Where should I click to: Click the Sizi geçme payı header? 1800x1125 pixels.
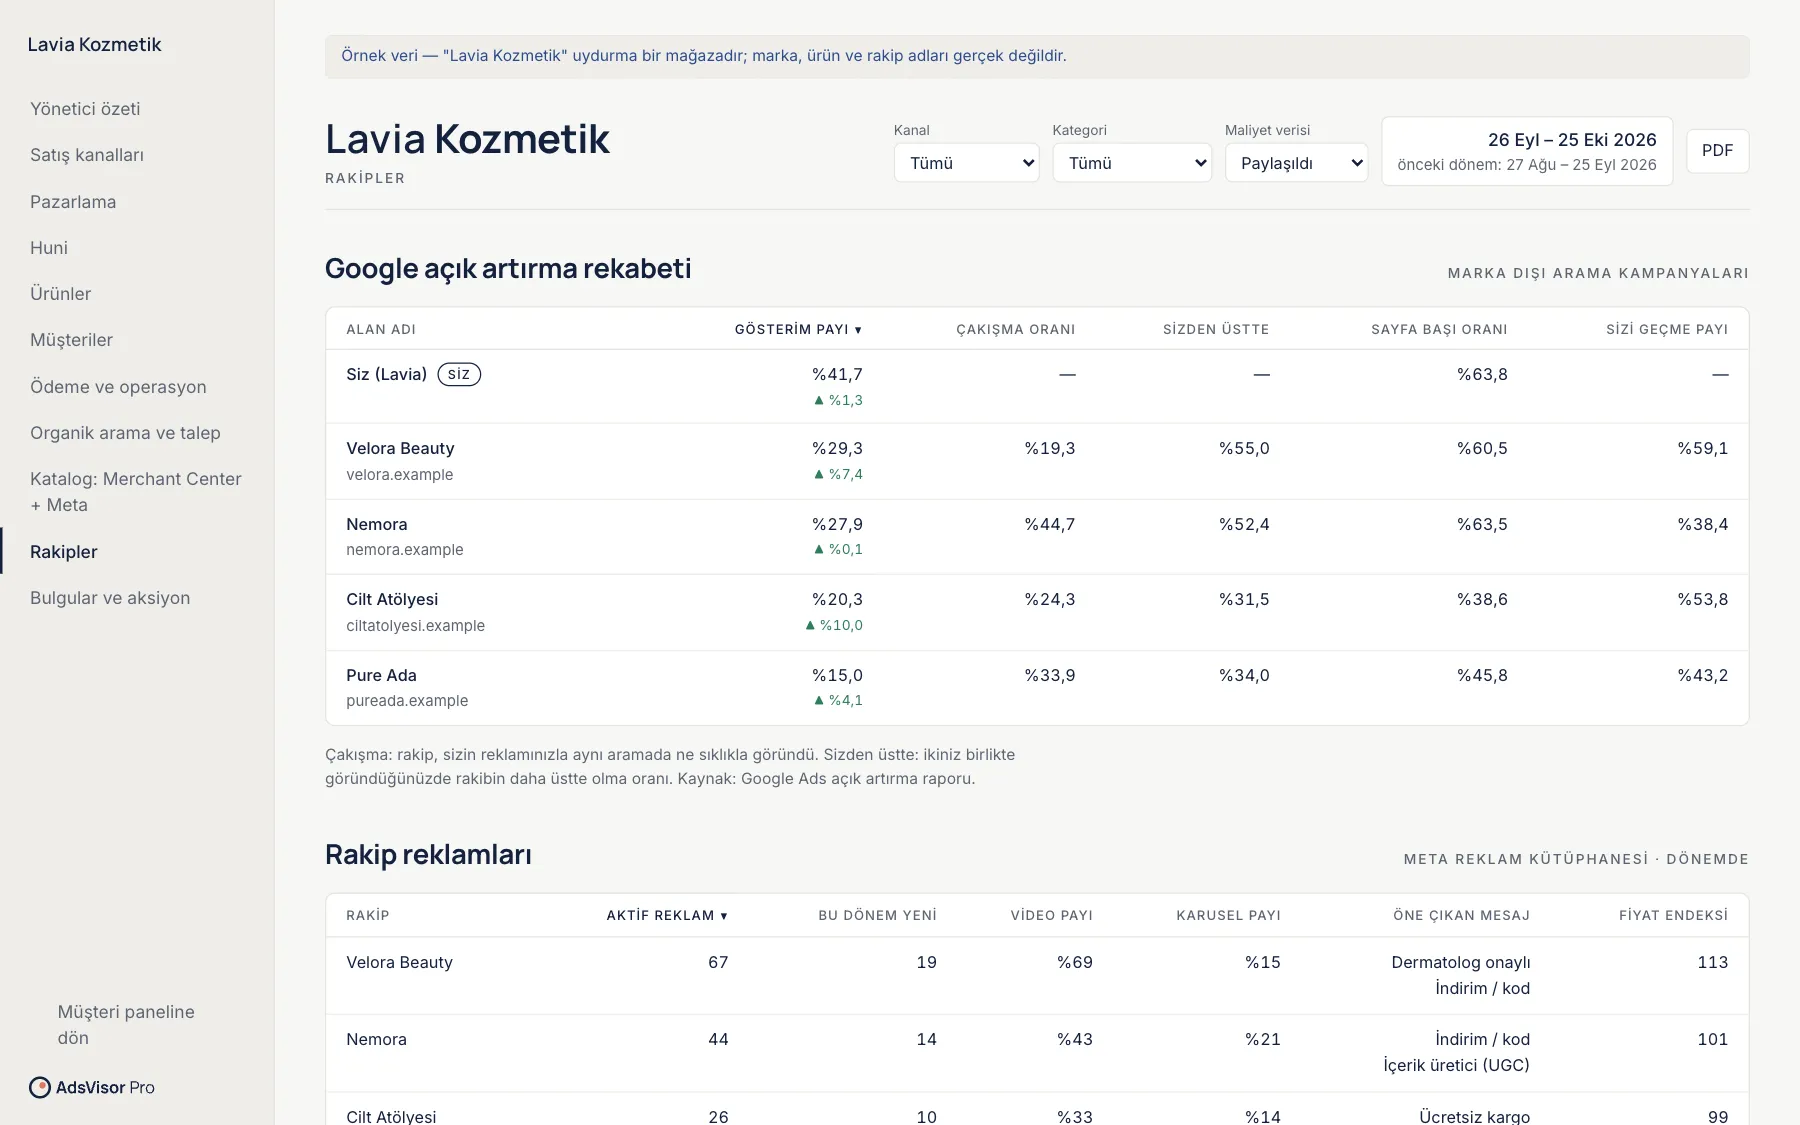coord(1667,329)
